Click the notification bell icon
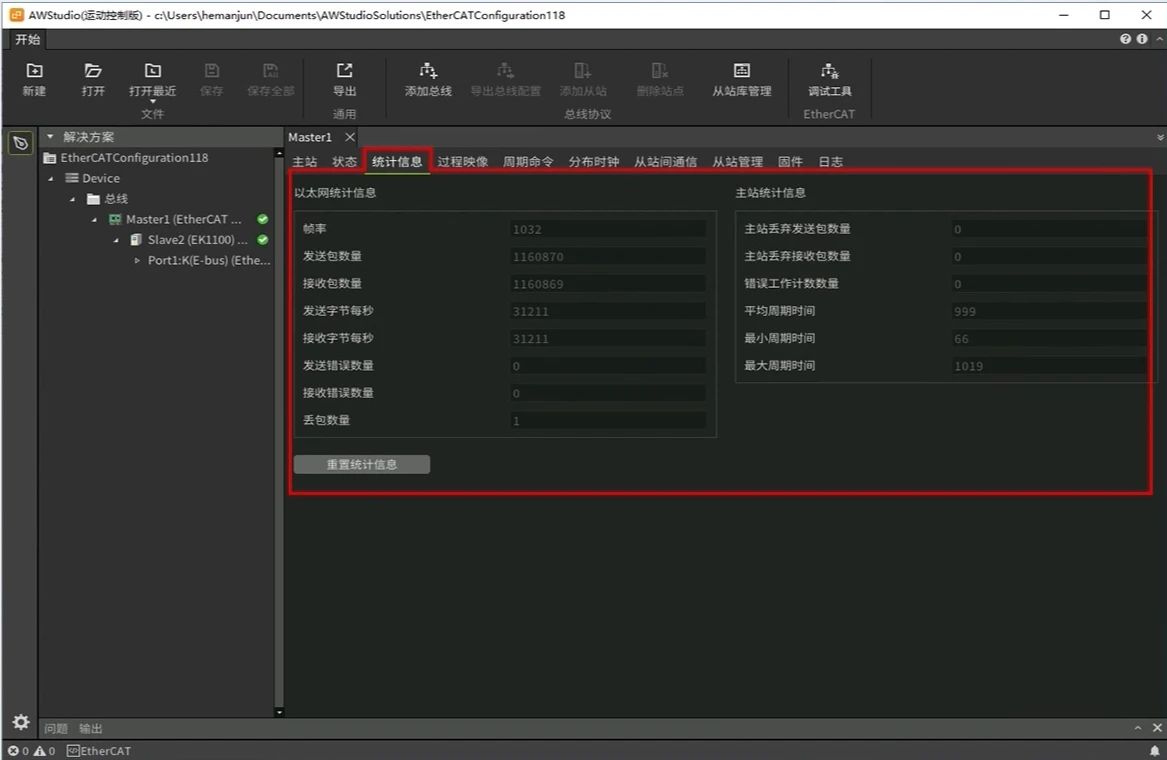 pyautogui.click(x=1154, y=751)
